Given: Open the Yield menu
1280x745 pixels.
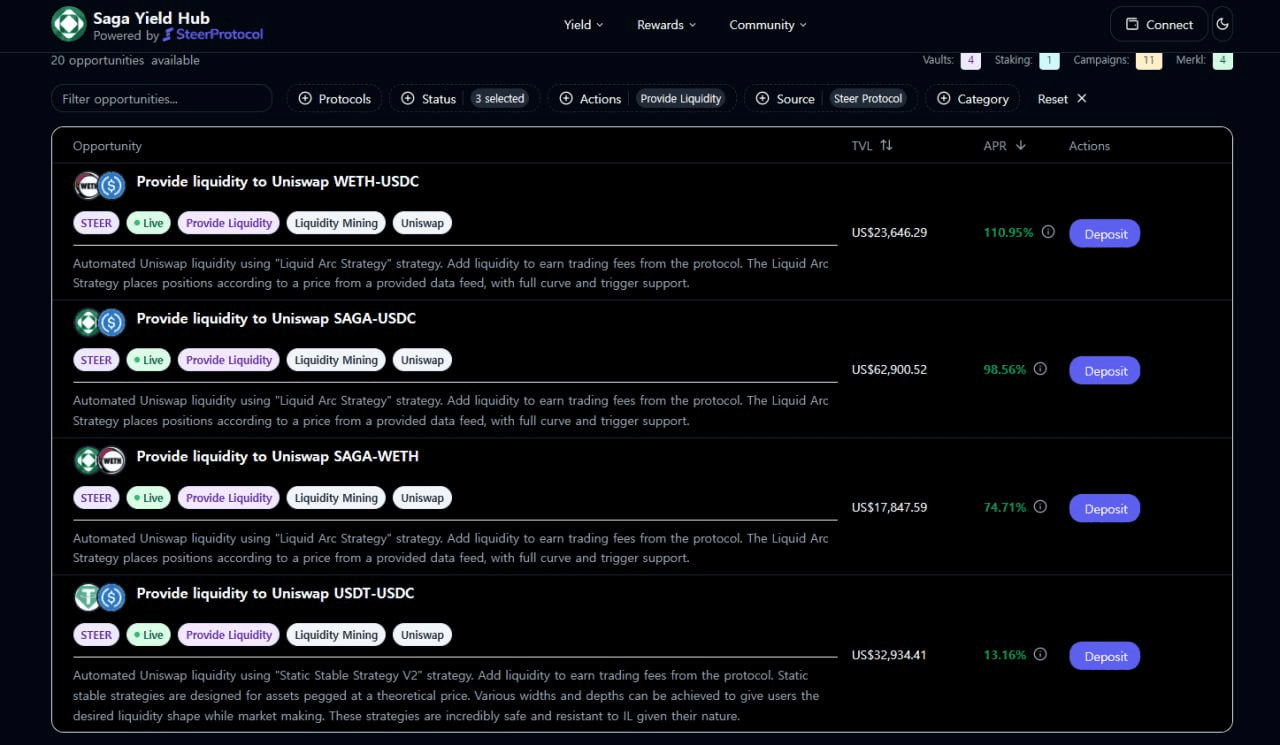Looking at the screenshot, I should tap(584, 24).
